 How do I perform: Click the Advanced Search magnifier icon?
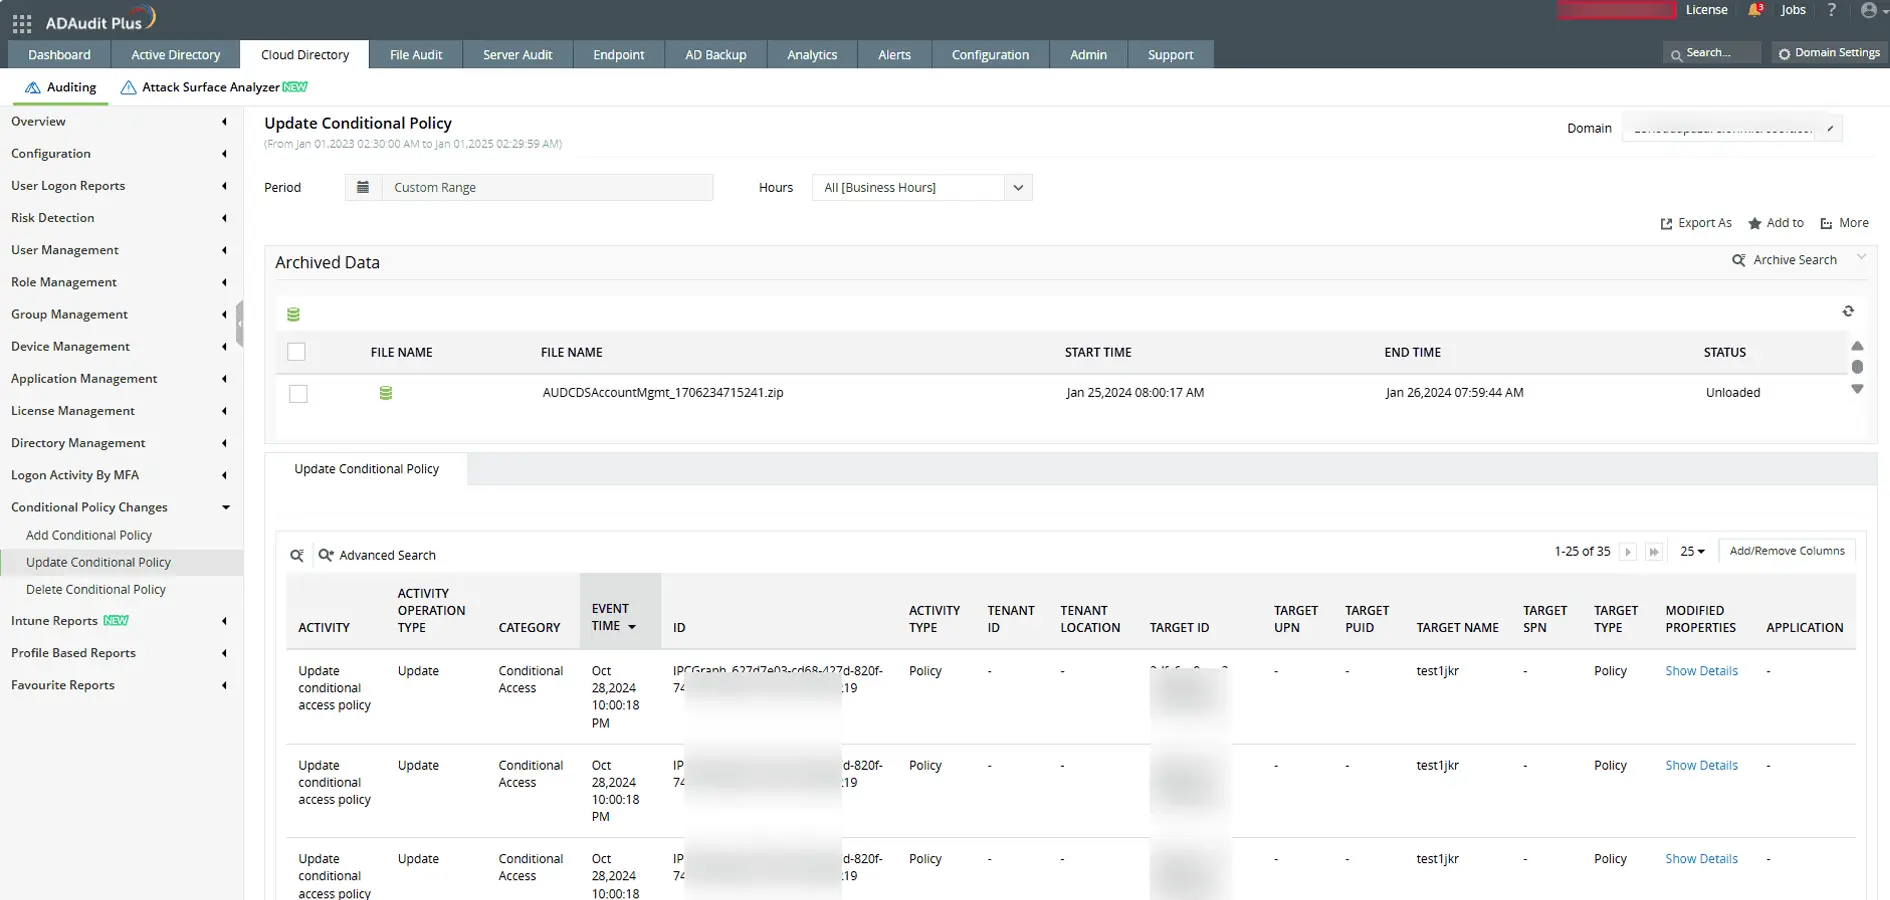pyautogui.click(x=326, y=555)
